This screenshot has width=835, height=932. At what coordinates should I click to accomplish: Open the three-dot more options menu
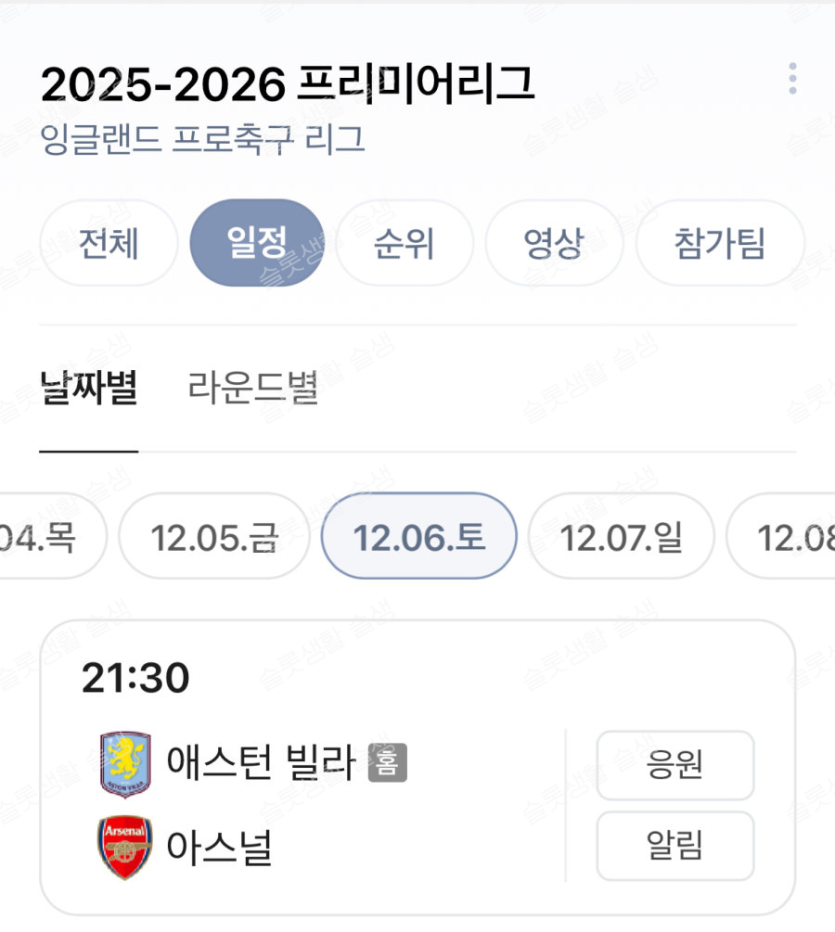point(792,79)
